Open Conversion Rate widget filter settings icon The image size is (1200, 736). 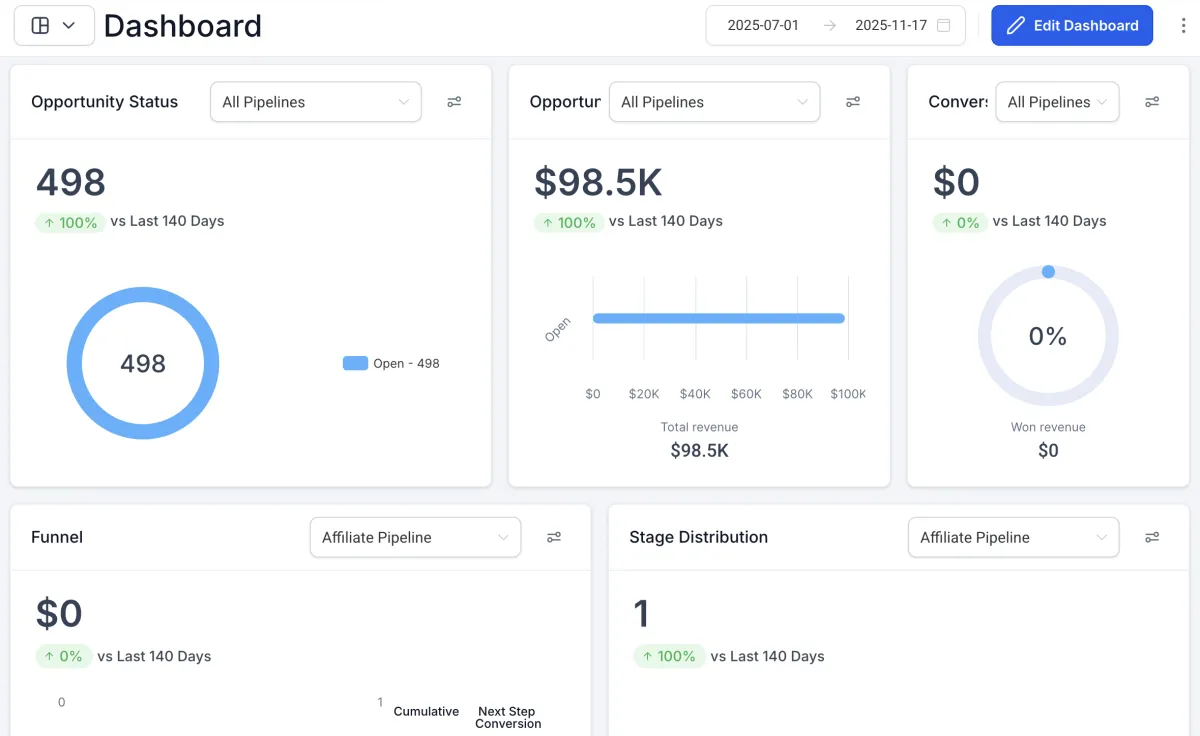pos(1152,102)
